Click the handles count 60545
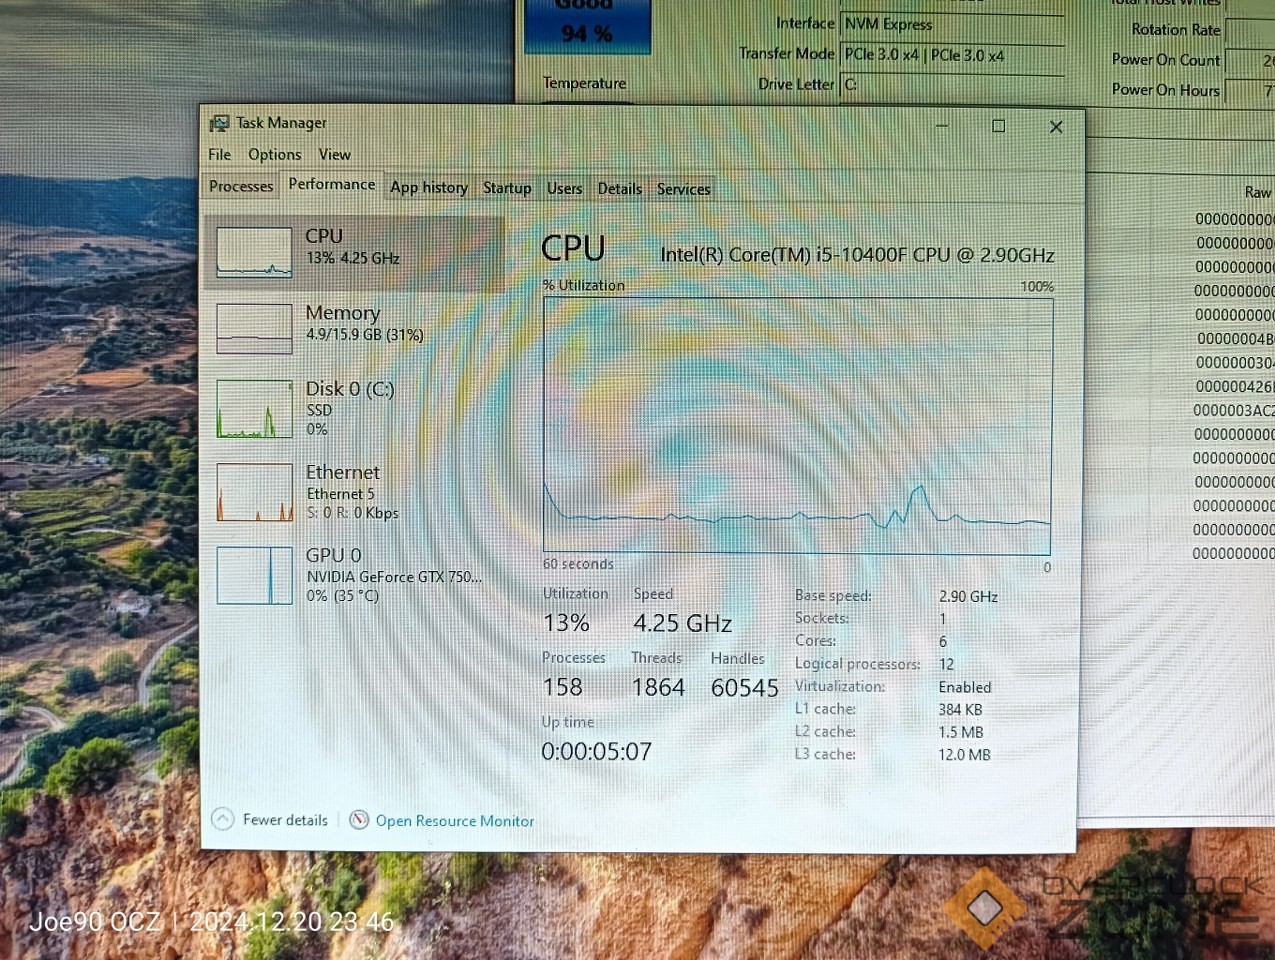 (x=745, y=688)
